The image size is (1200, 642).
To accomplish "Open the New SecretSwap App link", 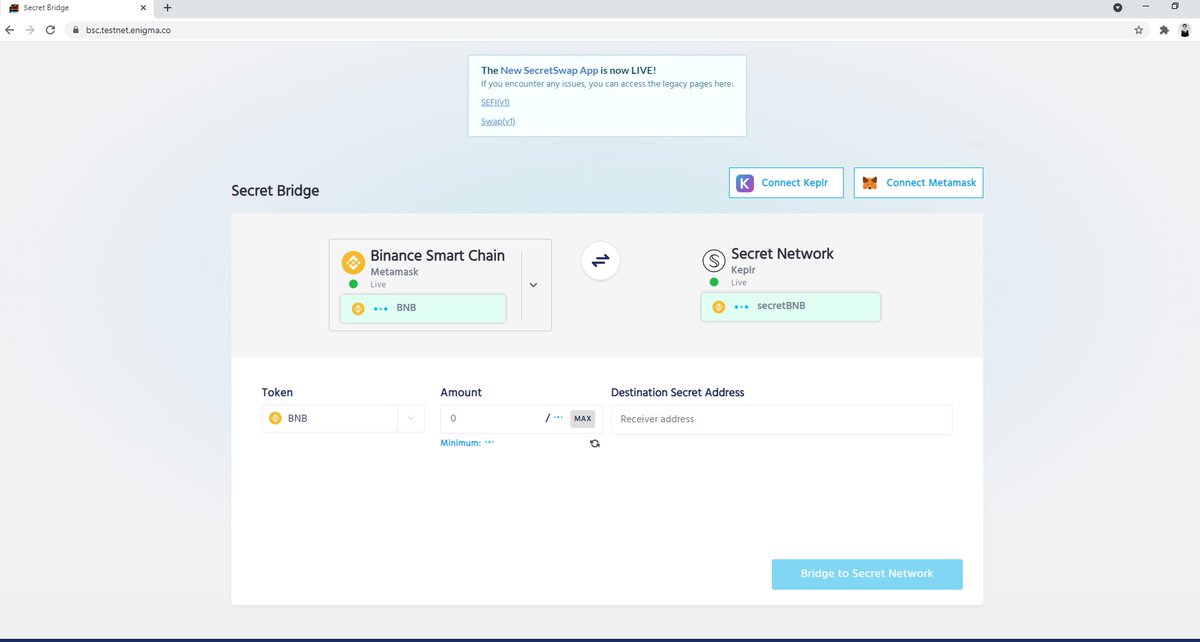I will click(549, 71).
